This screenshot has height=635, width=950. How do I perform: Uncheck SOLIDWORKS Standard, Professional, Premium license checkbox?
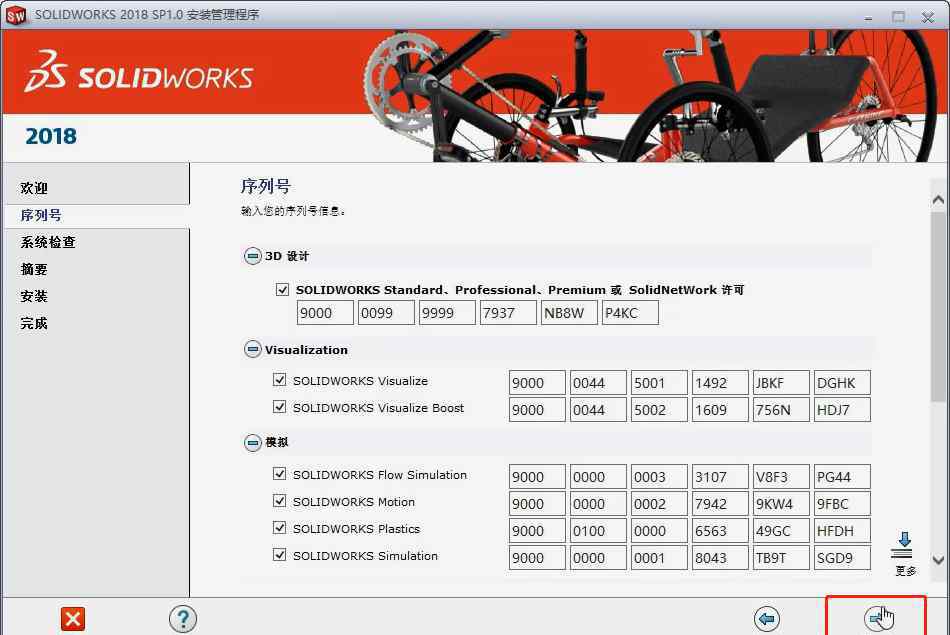[x=282, y=290]
